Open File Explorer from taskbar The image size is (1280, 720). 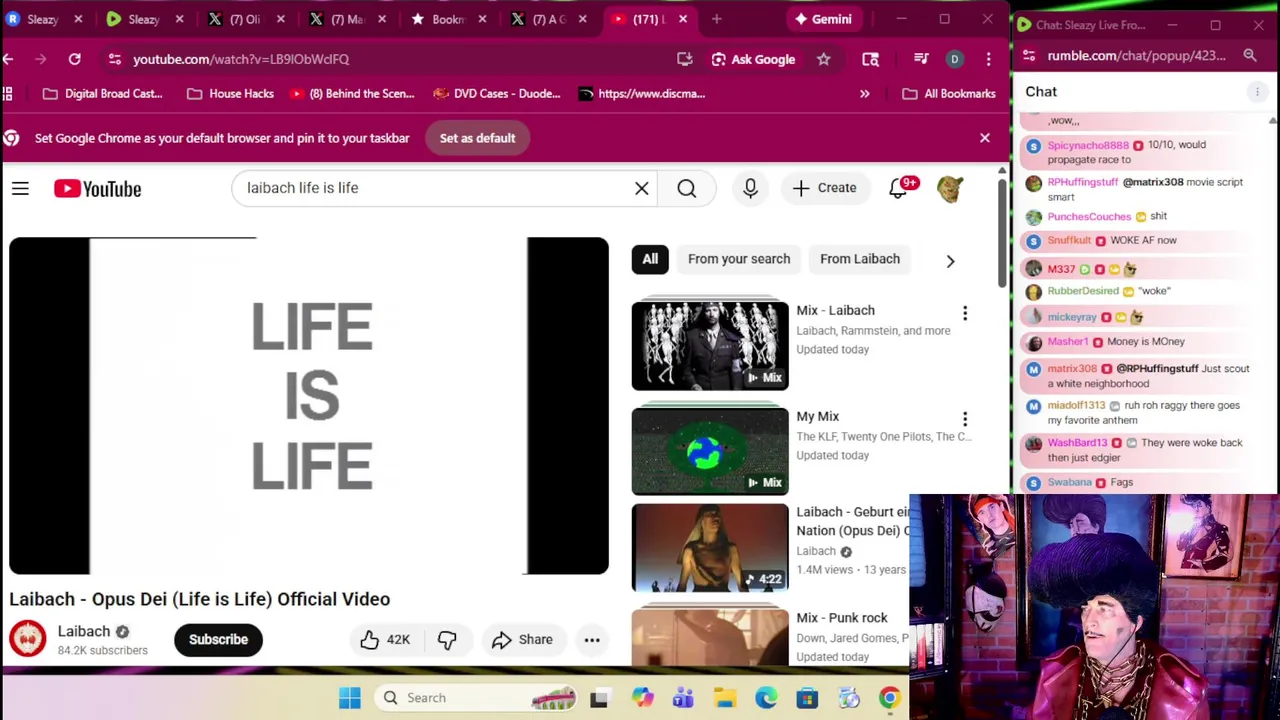(x=725, y=698)
